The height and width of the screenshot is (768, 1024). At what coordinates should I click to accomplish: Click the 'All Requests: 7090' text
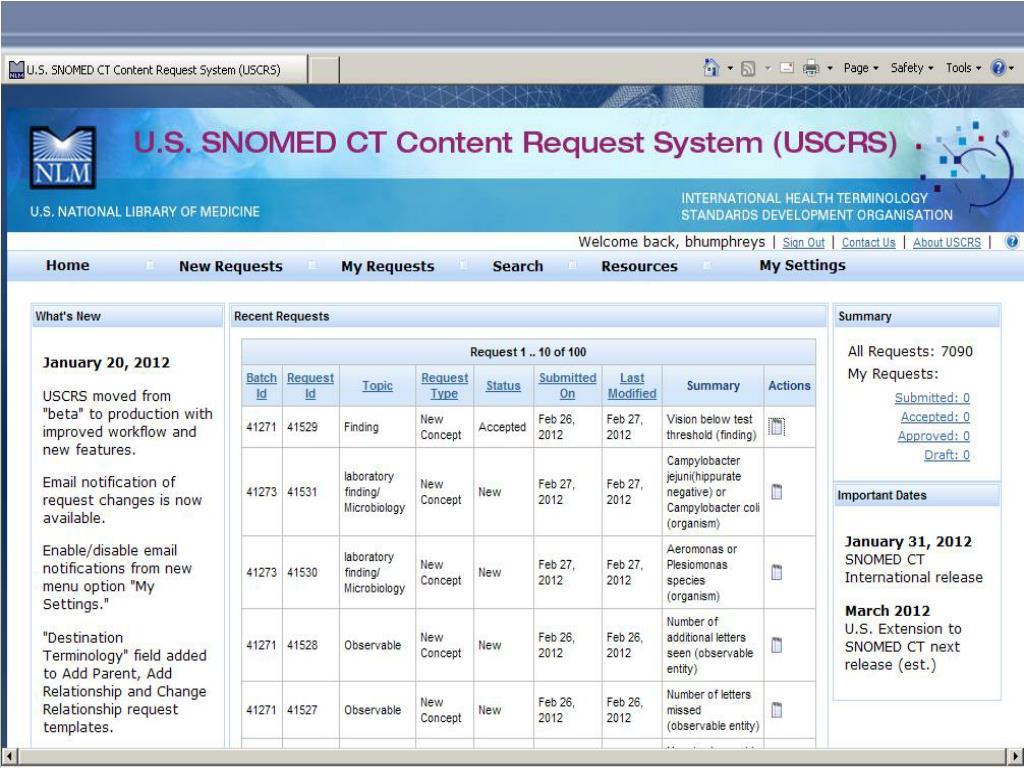[x=910, y=351]
